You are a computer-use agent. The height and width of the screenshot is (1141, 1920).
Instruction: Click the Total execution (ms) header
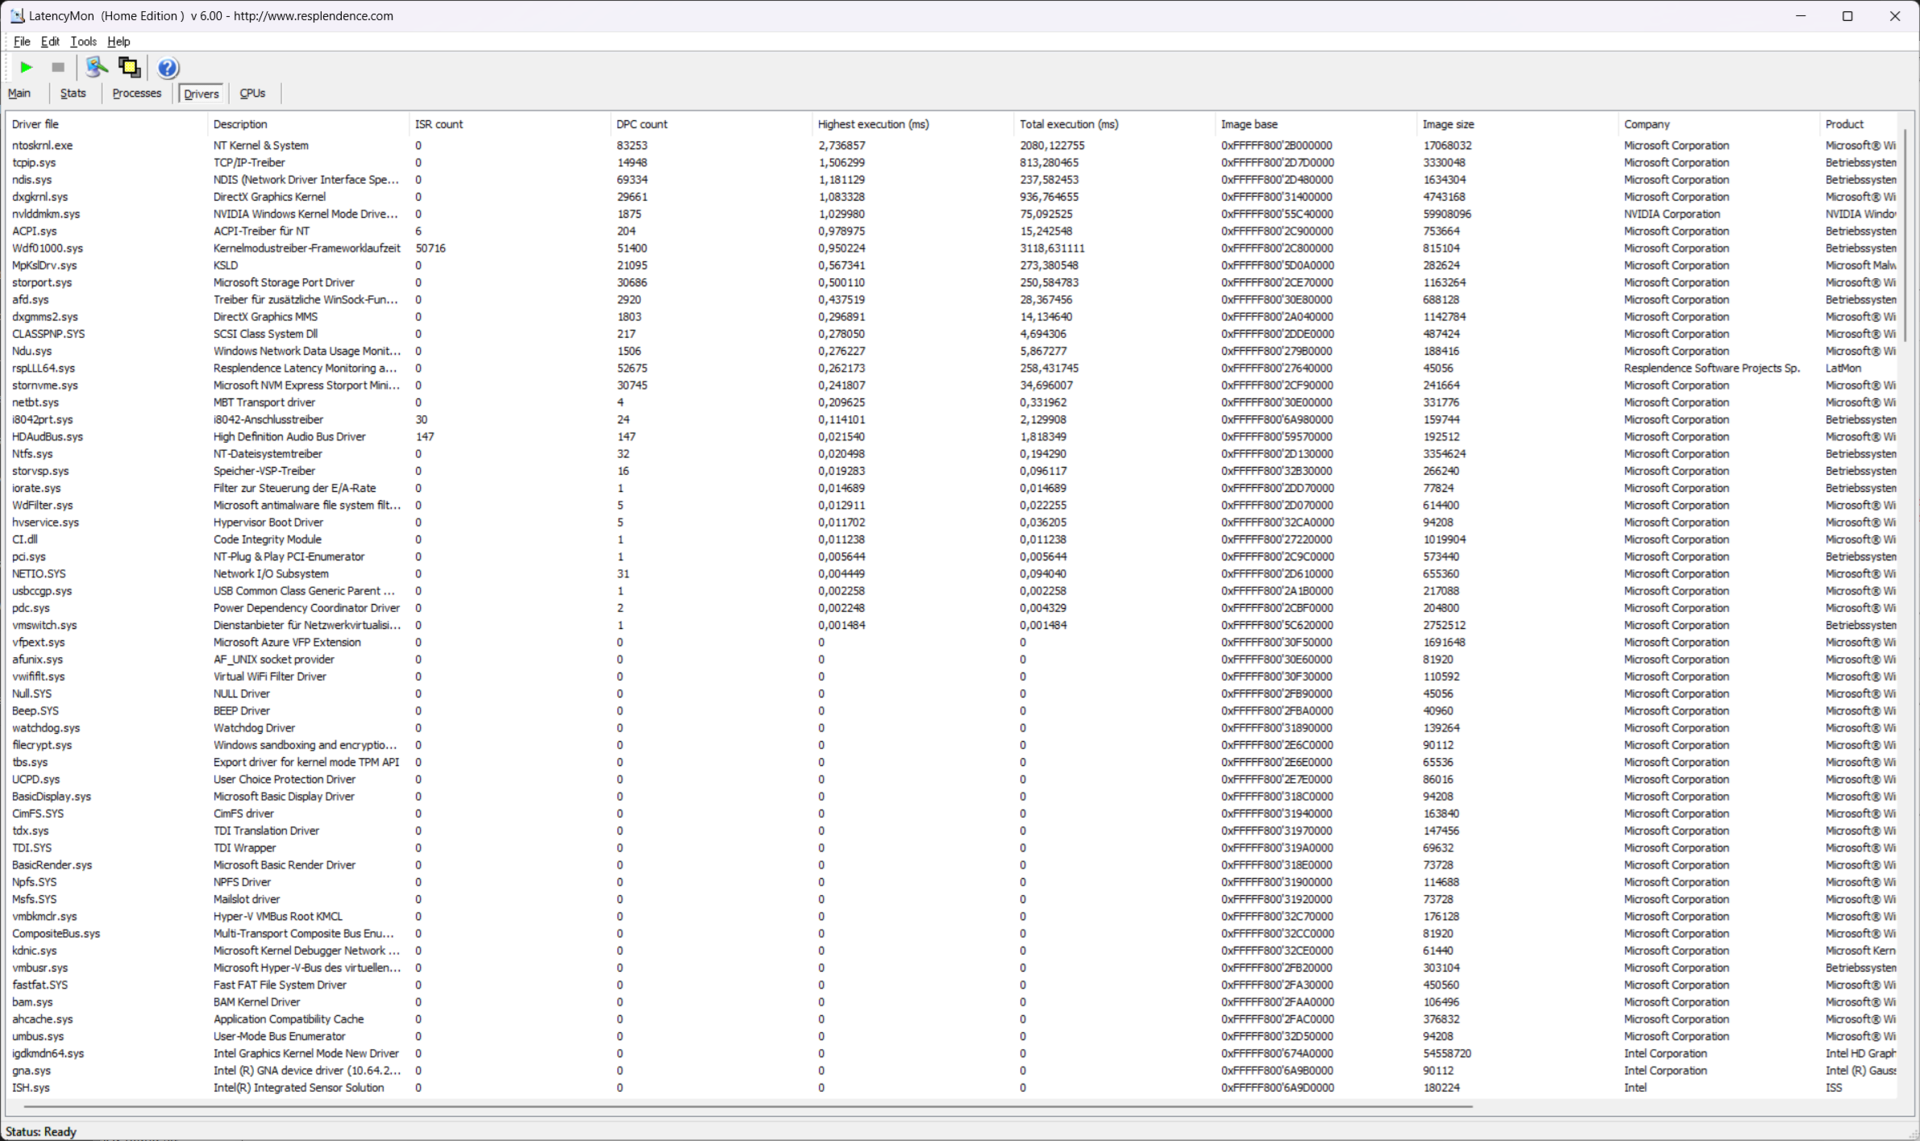pos(1068,124)
